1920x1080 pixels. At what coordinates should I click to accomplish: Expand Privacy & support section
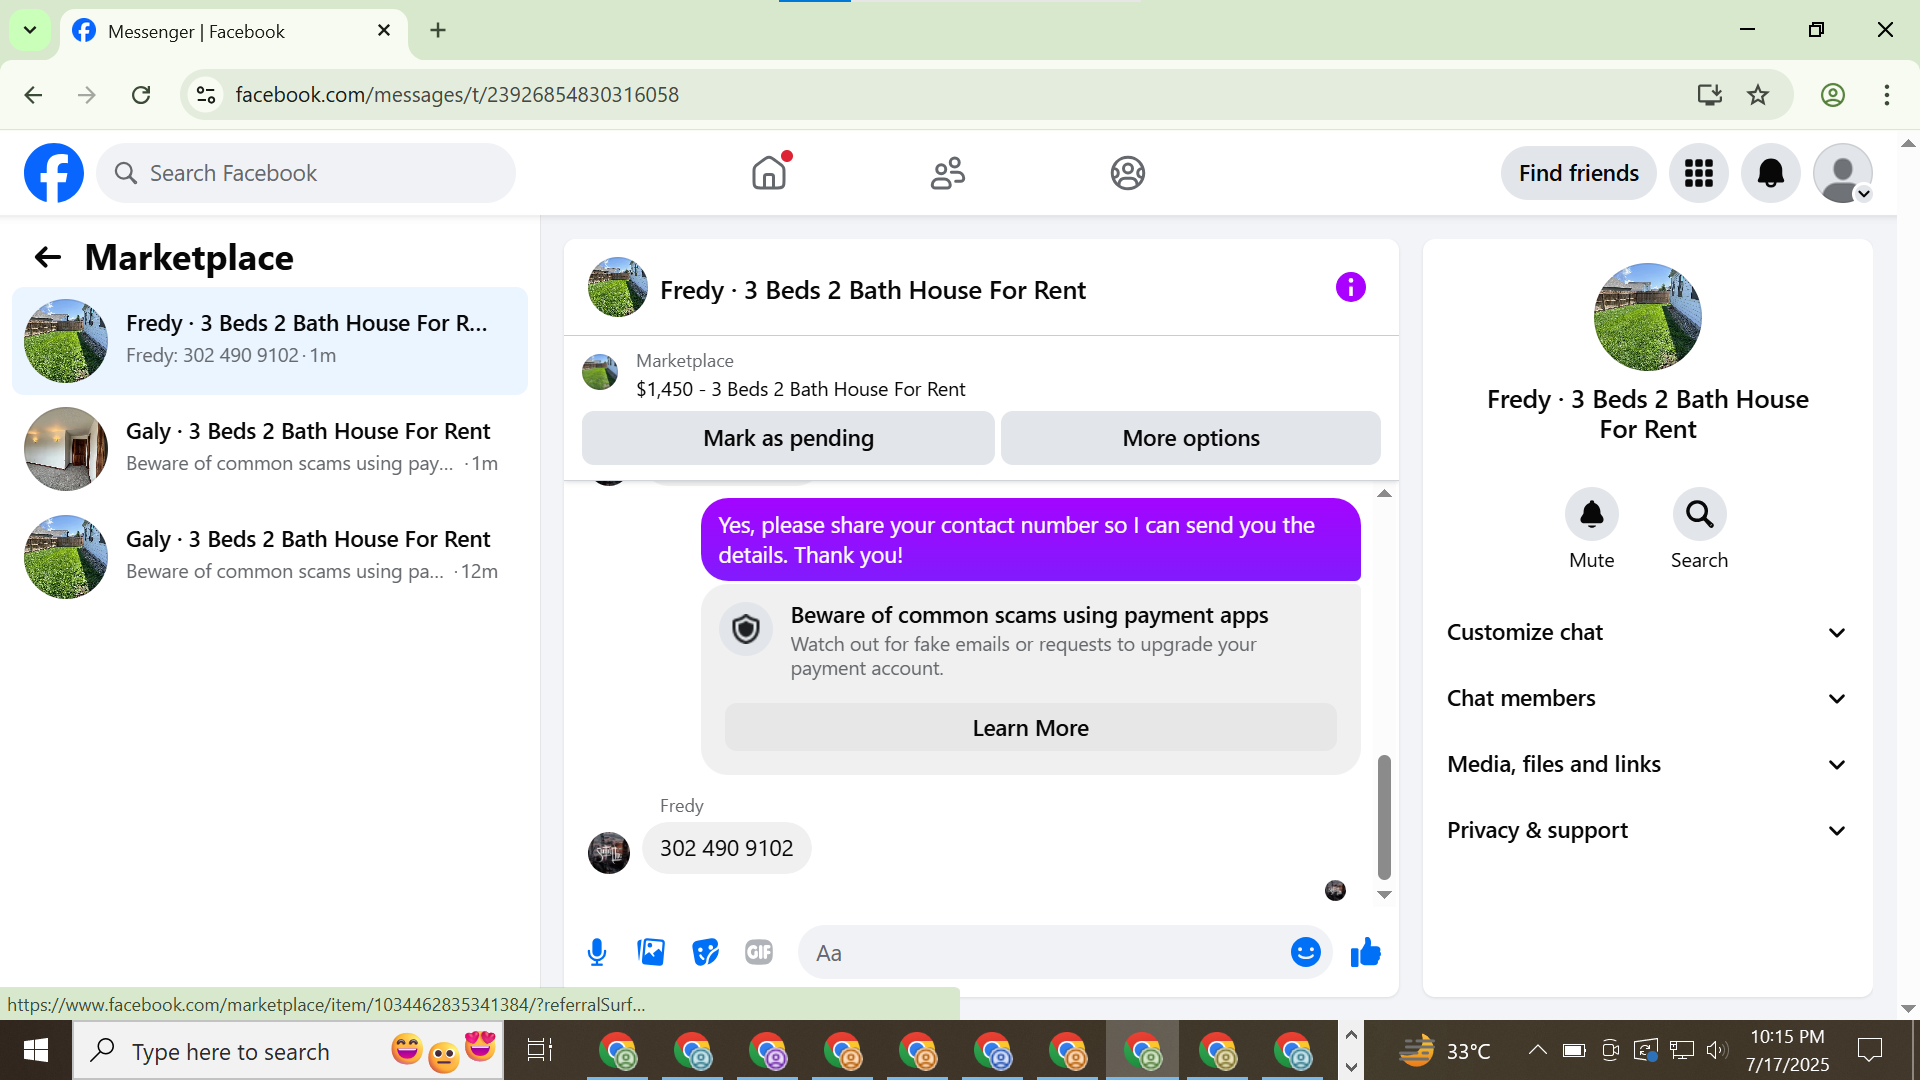pyautogui.click(x=1647, y=830)
